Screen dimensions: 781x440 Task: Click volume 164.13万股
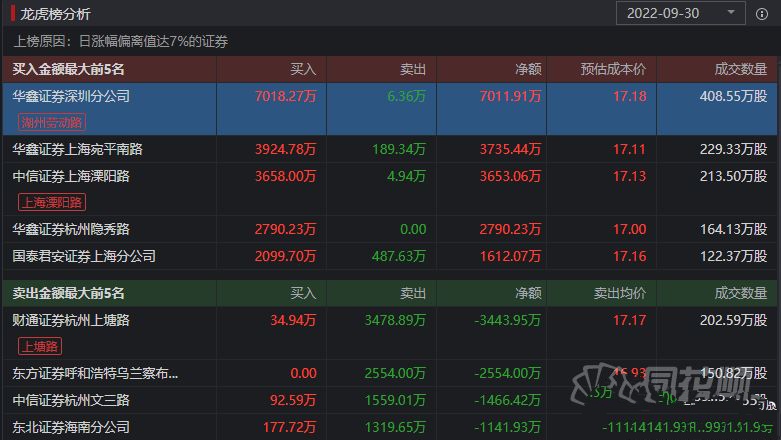(x=733, y=229)
